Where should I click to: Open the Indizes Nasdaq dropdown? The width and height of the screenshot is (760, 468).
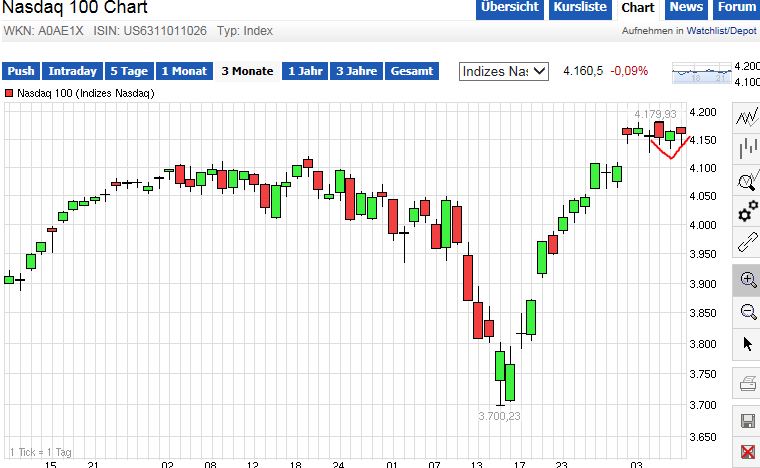504,71
